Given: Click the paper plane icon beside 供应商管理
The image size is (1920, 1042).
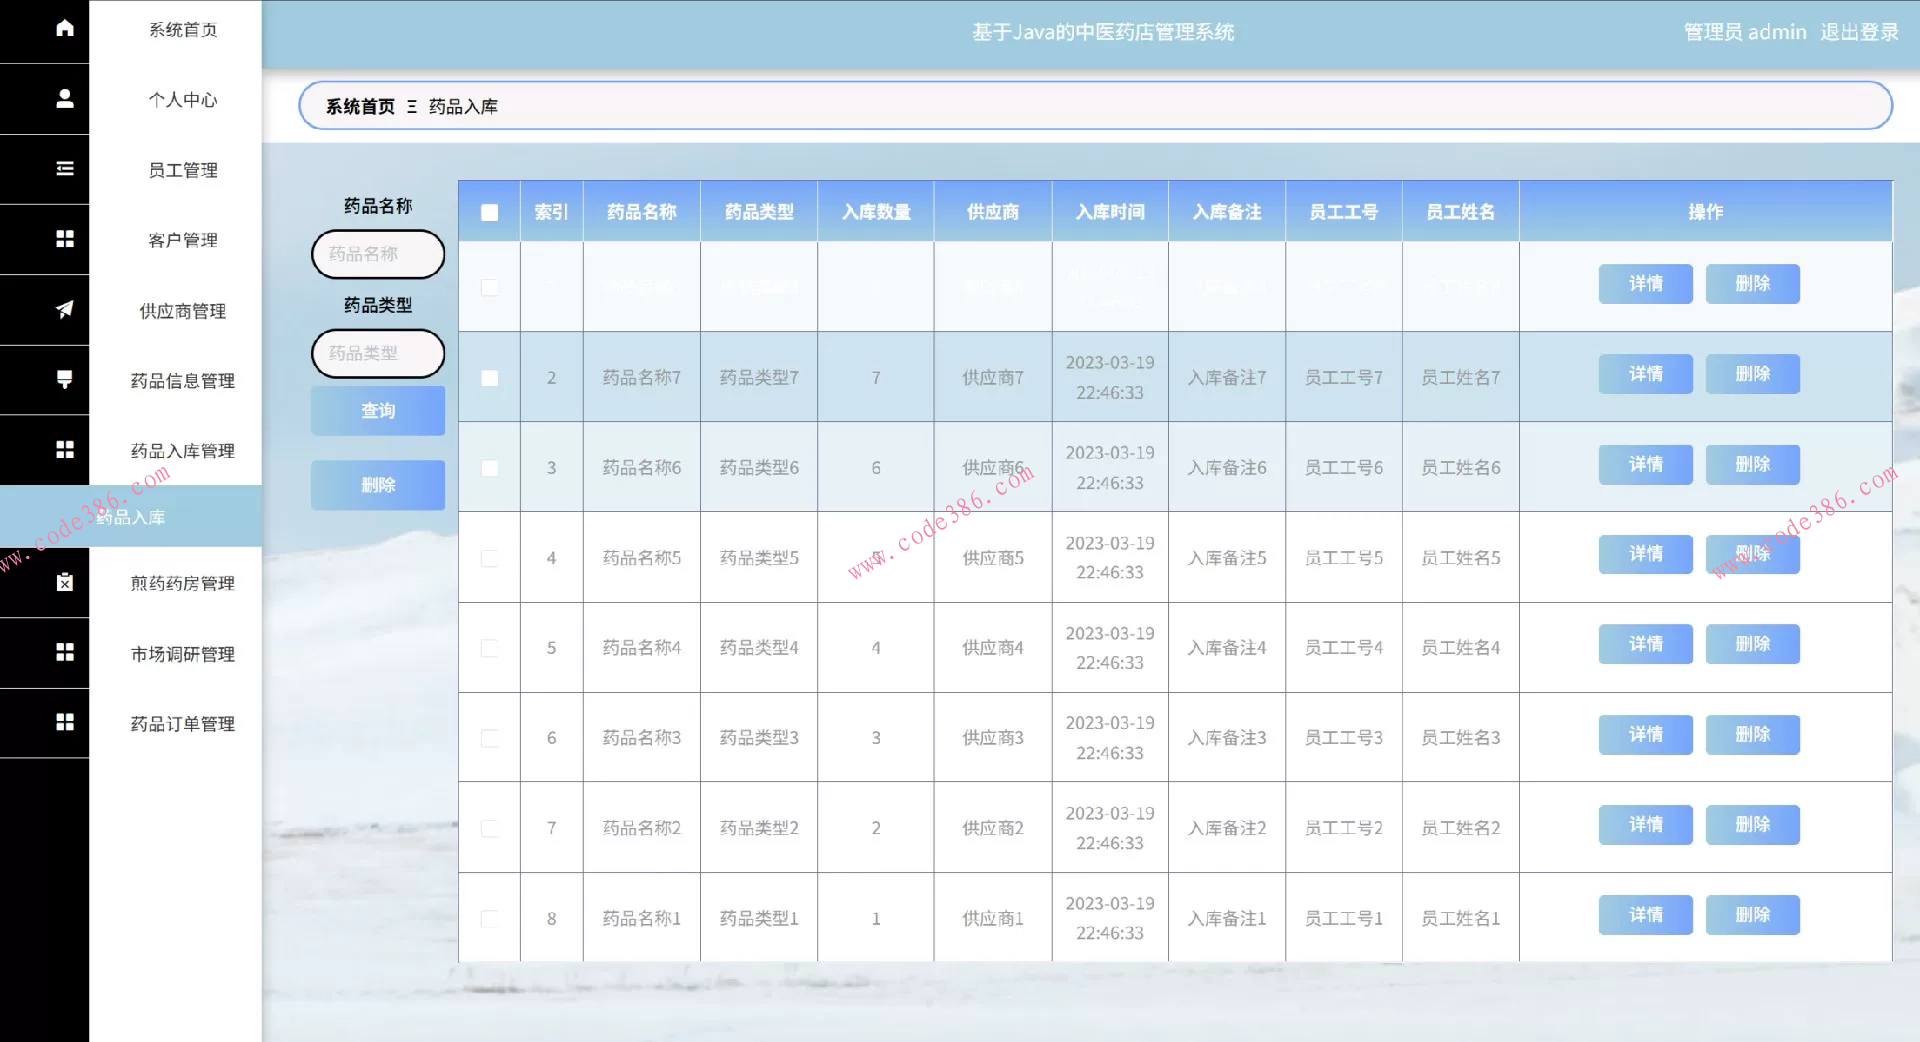Looking at the screenshot, I should [64, 309].
